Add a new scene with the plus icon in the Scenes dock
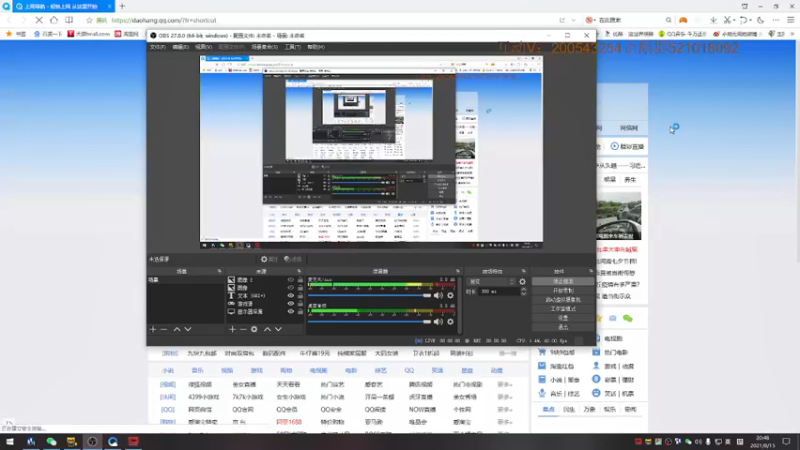The width and height of the screenshot is (800, 450). (x=153, y=330)
